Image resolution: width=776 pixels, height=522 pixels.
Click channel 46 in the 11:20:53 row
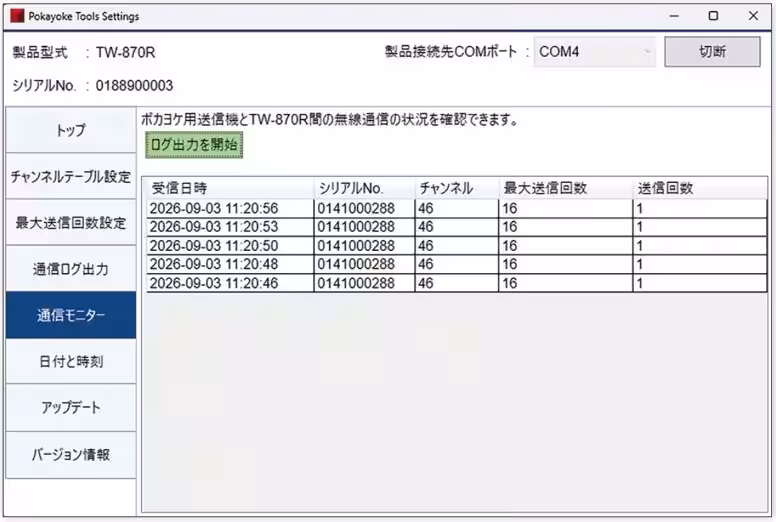tap(426, 227)
